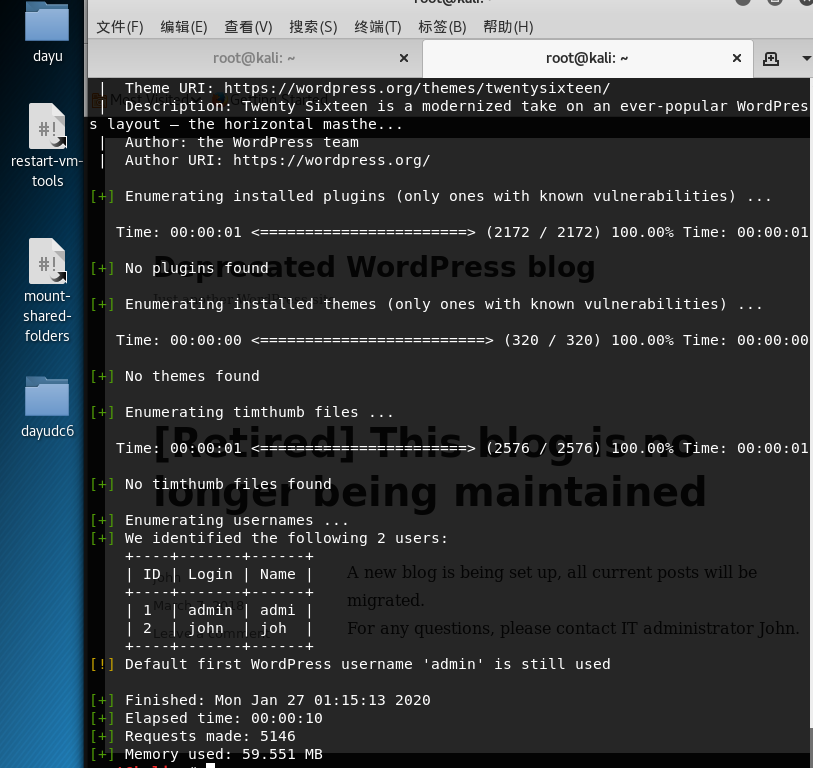Image resolution: width=813 pixels, height=768 pixels.
Task: Open the 查看(V) menu
Action: (248, 27)
